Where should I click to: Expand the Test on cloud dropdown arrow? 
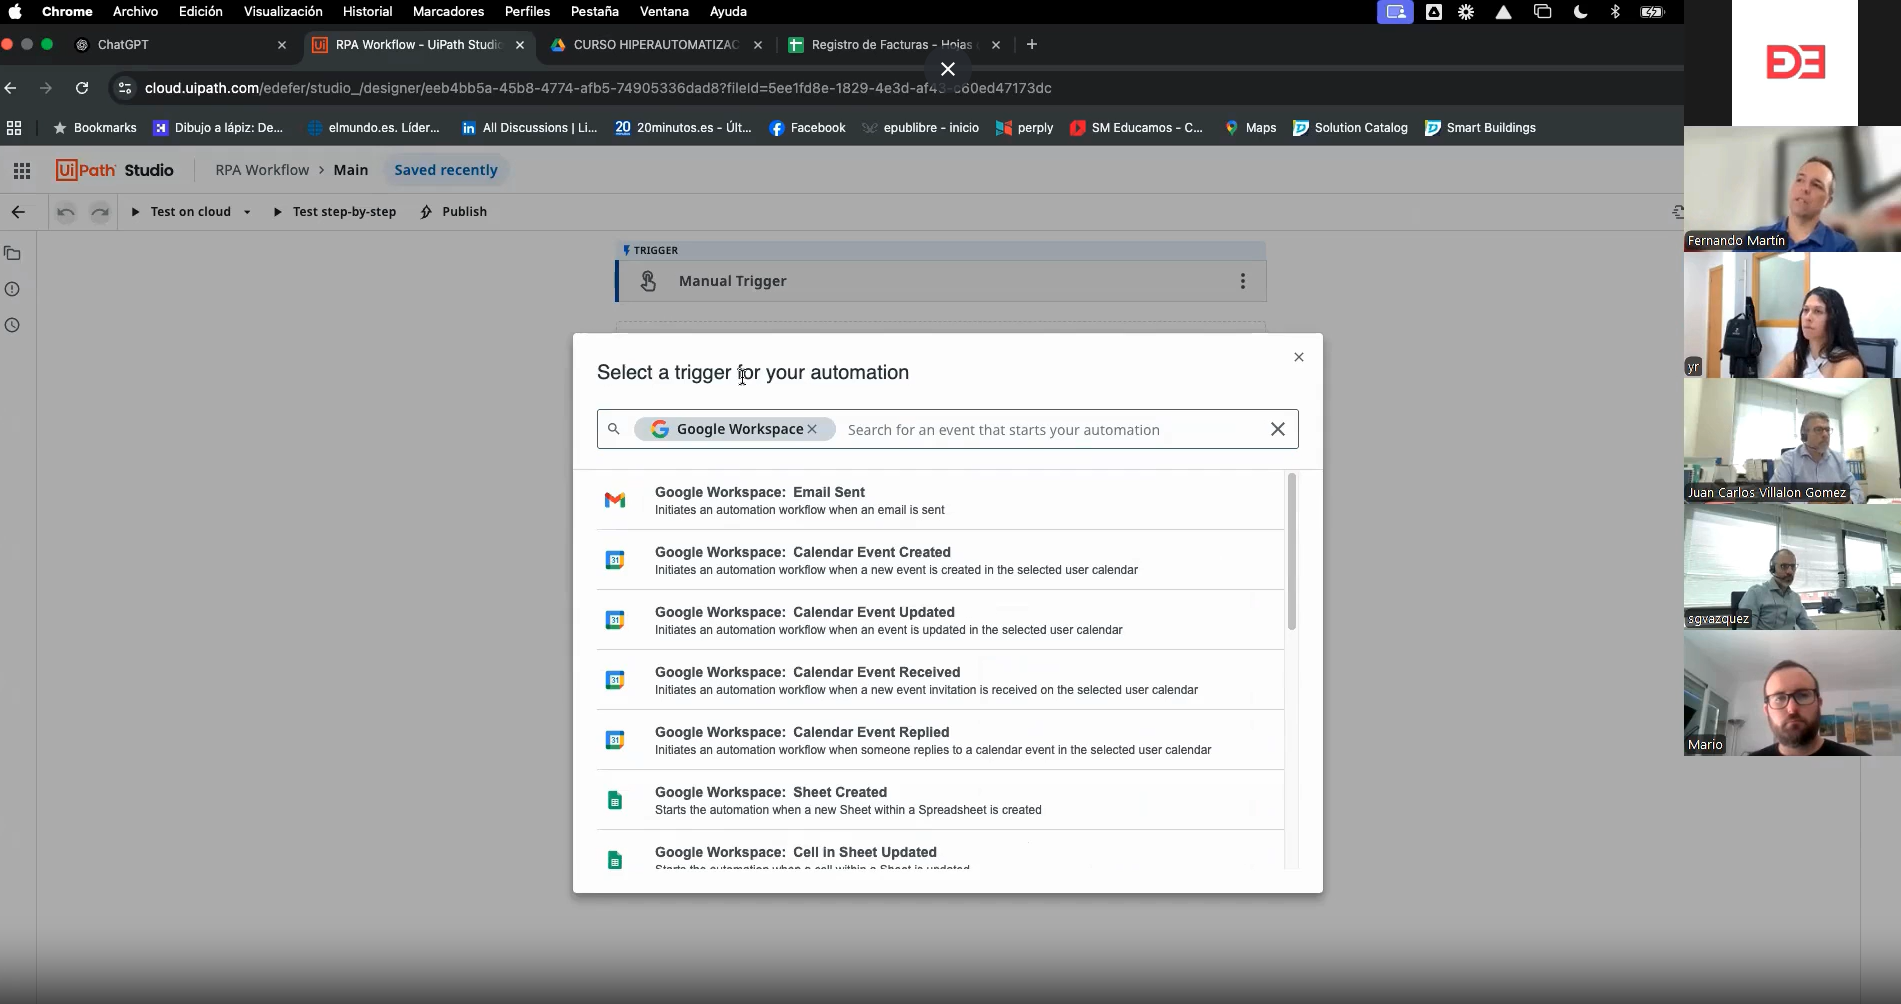(247, 212)
